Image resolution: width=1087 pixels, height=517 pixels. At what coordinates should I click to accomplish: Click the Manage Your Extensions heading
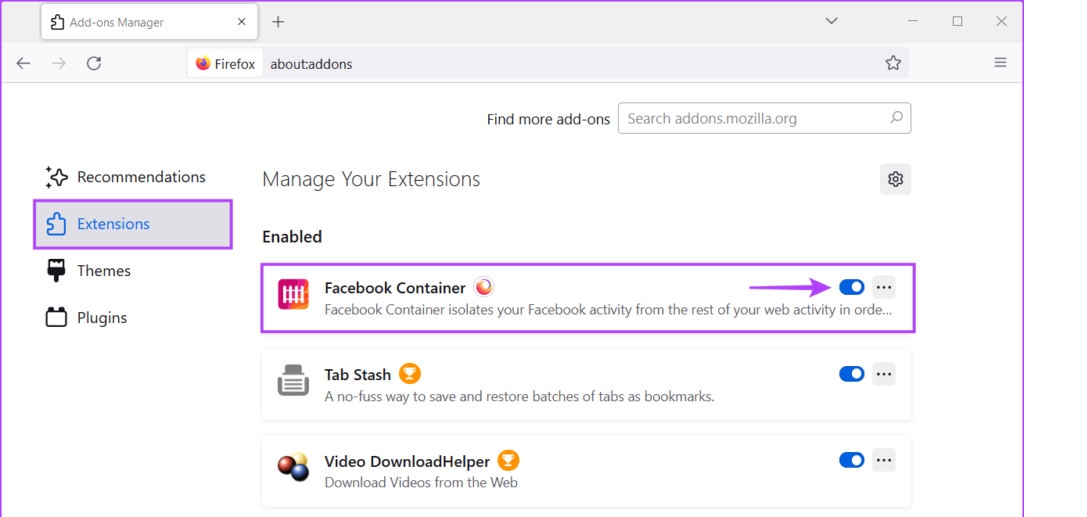[x=371, y=179]
